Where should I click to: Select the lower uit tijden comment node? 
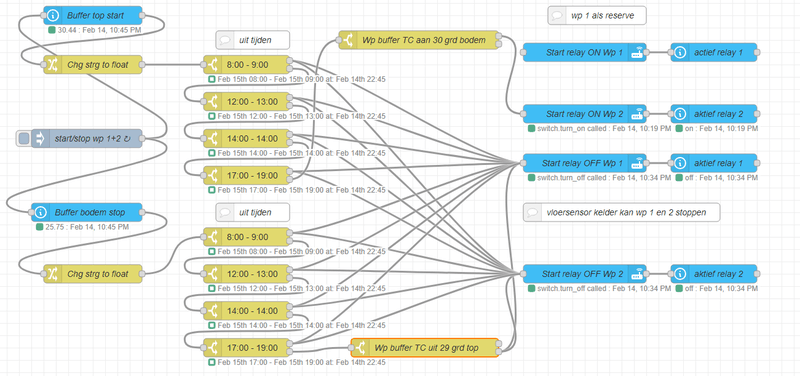[253, 212]
